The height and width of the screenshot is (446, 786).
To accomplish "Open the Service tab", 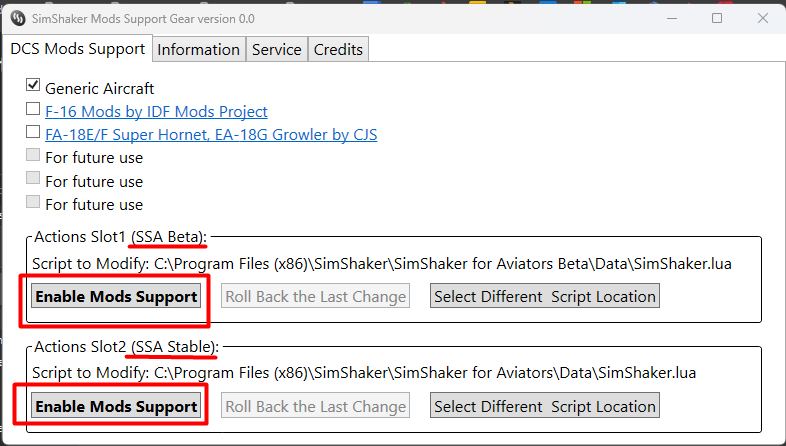I will tap(277, 50).
